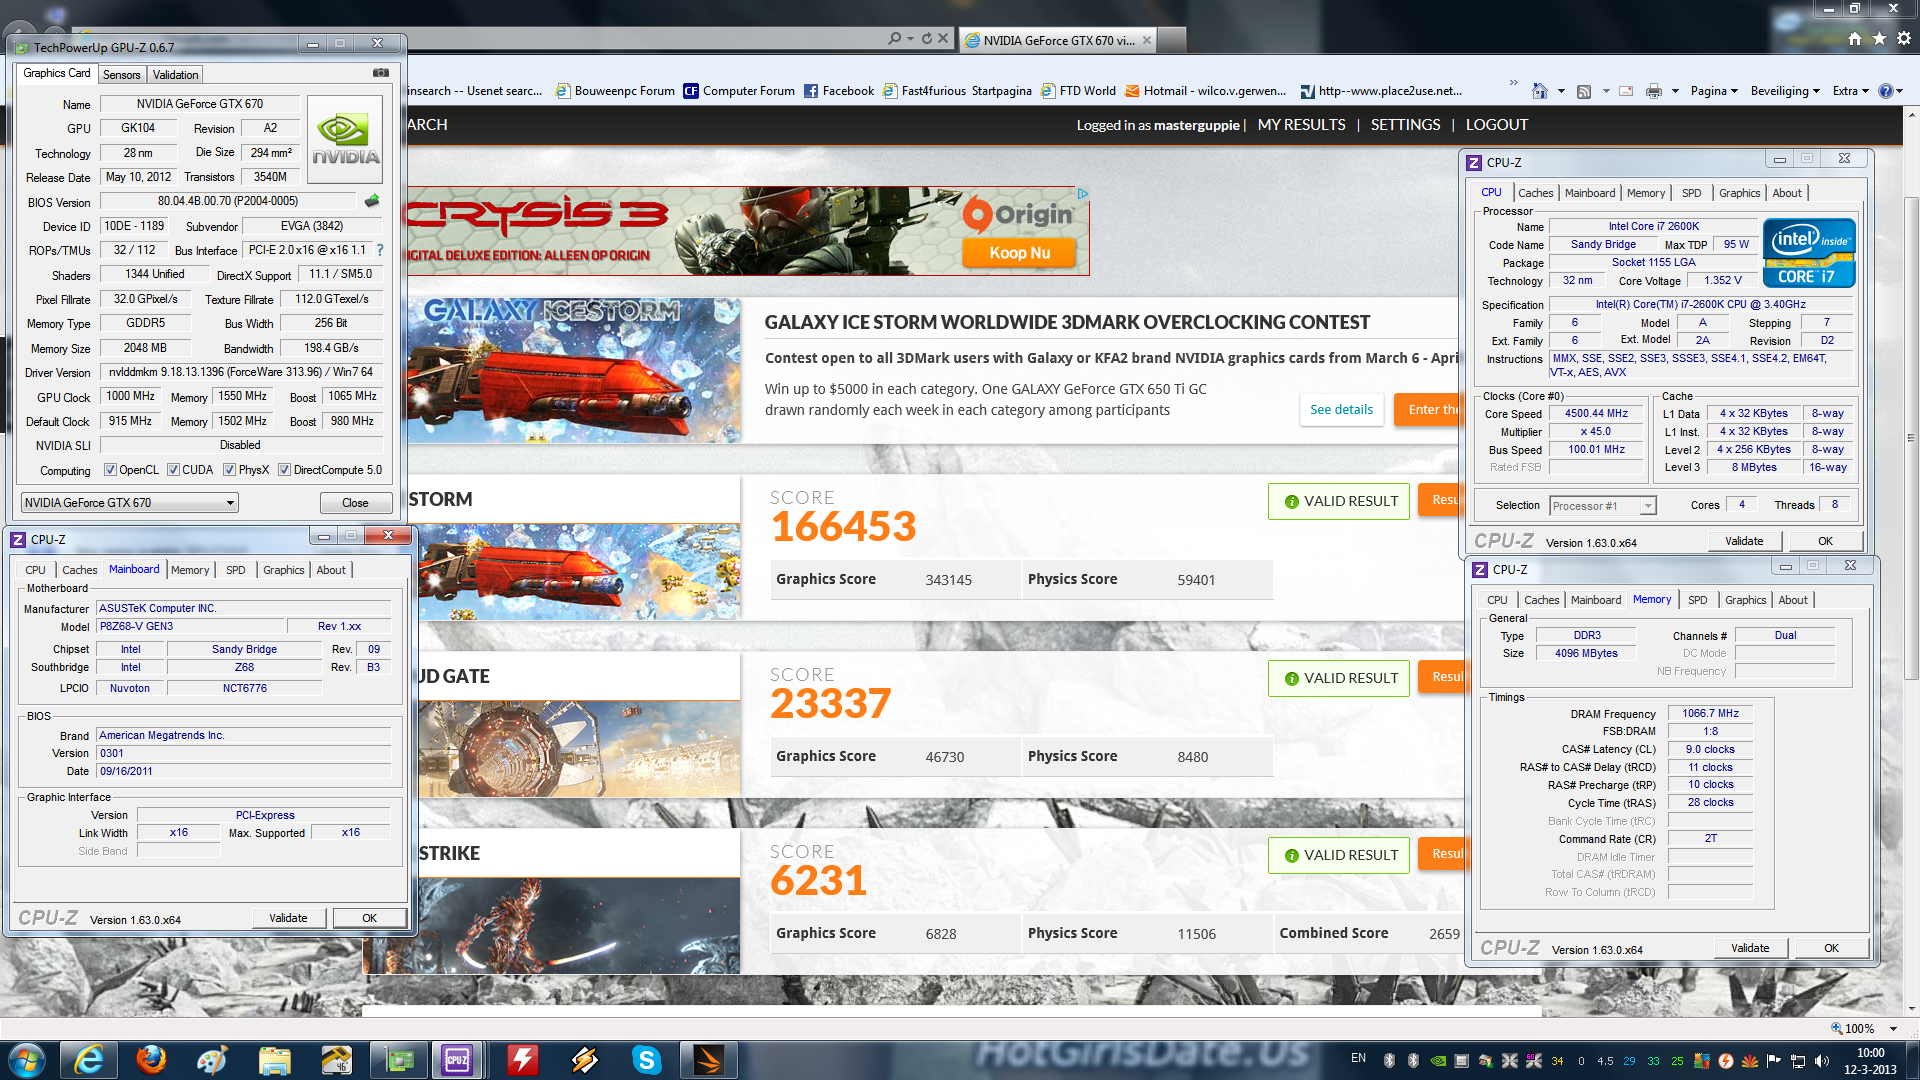Expand the home button dropdown arrow
1920x1080 pixels.
click(x=1561, y=91)
